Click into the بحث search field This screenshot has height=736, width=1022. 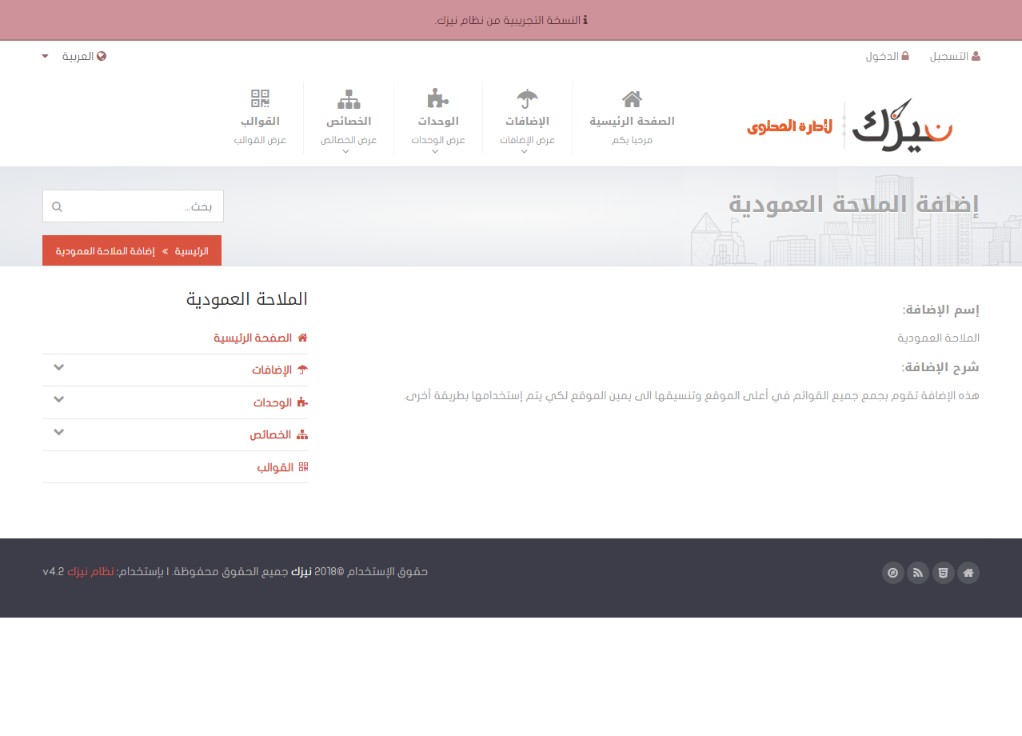(140, 207)
